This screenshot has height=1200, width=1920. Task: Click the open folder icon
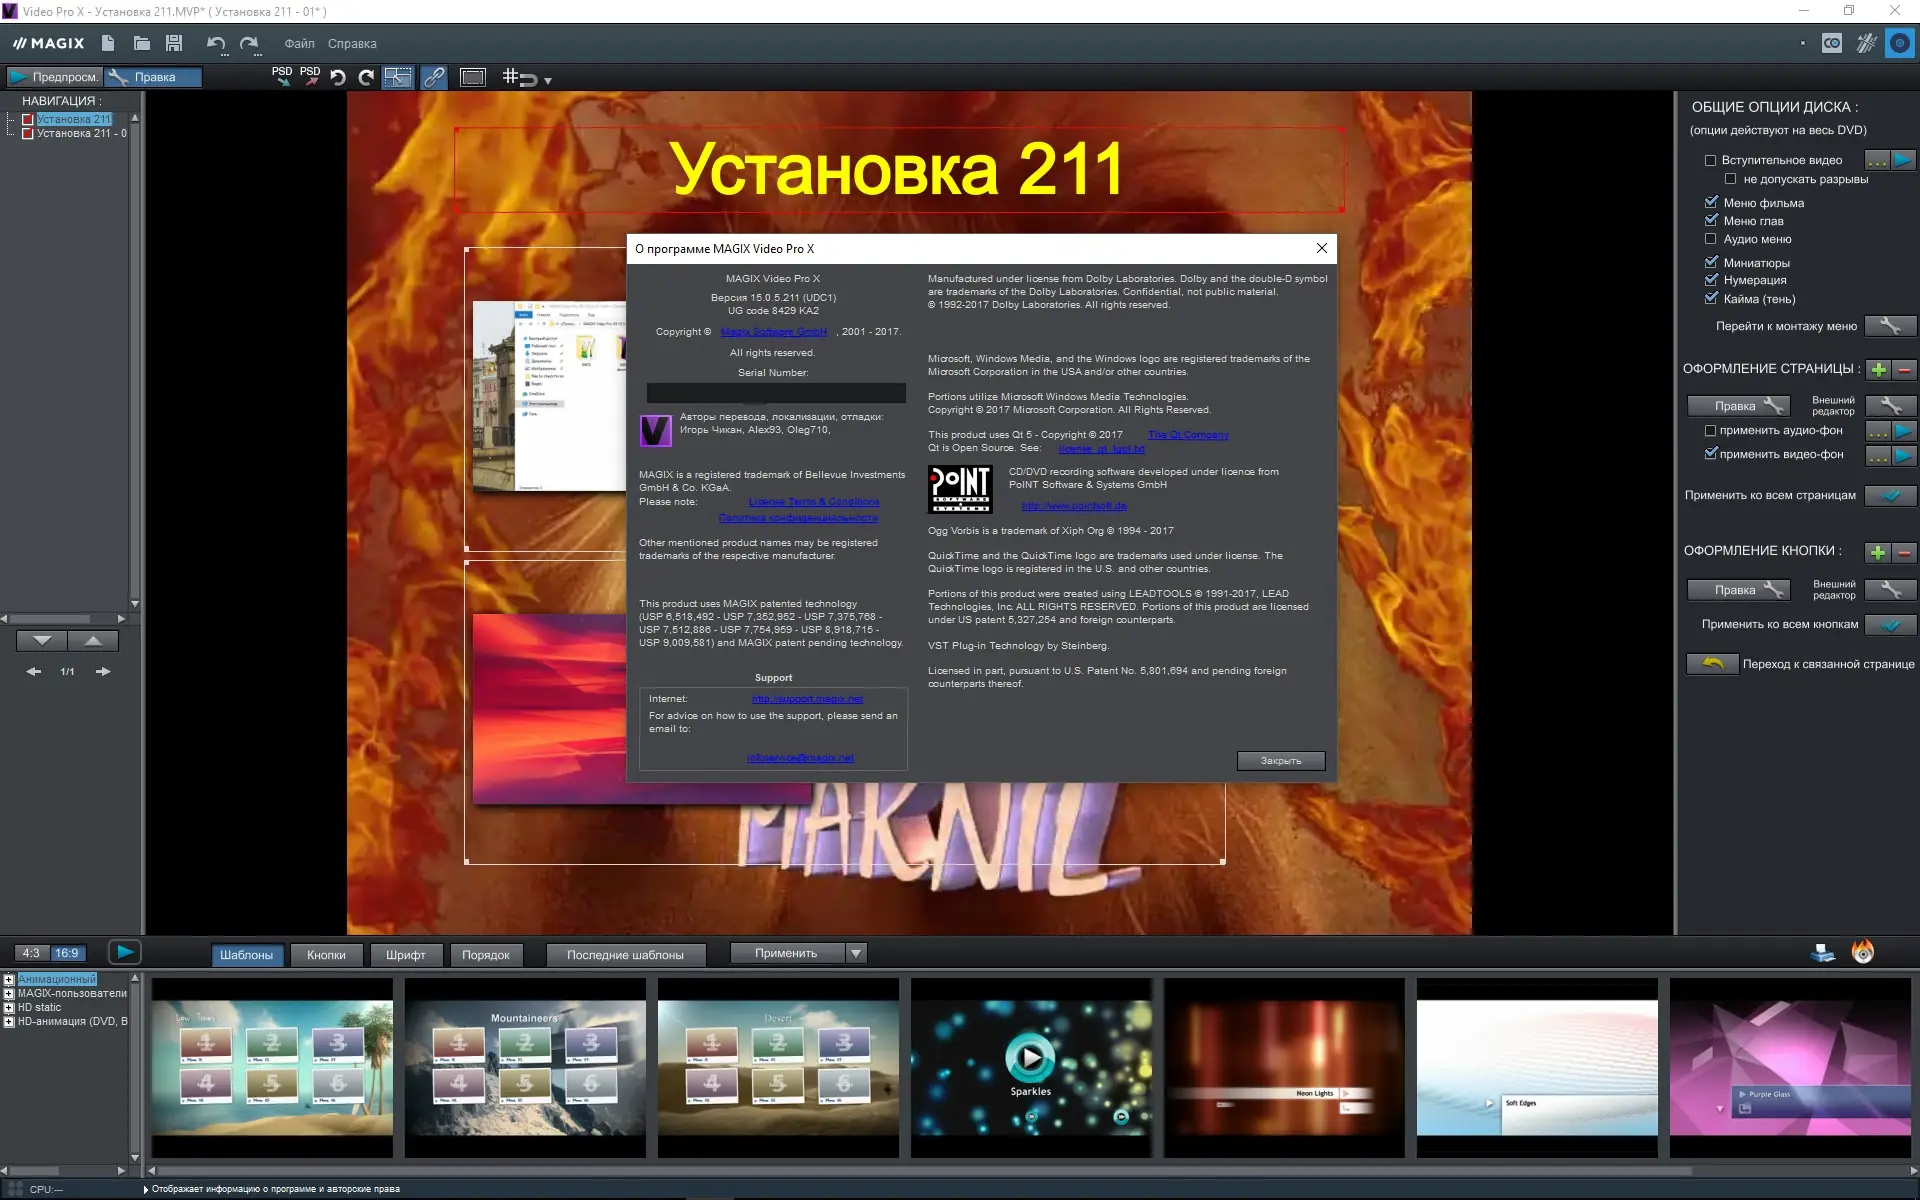pos(141,43)
